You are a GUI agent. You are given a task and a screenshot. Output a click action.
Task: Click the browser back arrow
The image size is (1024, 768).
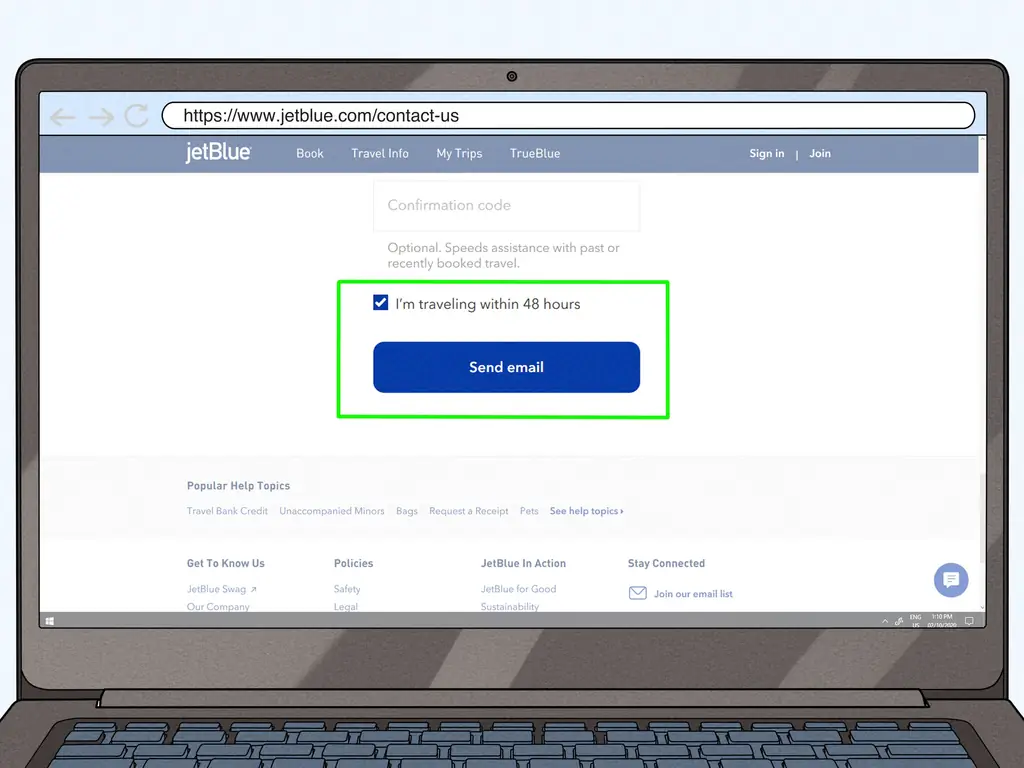click(63, 117)
